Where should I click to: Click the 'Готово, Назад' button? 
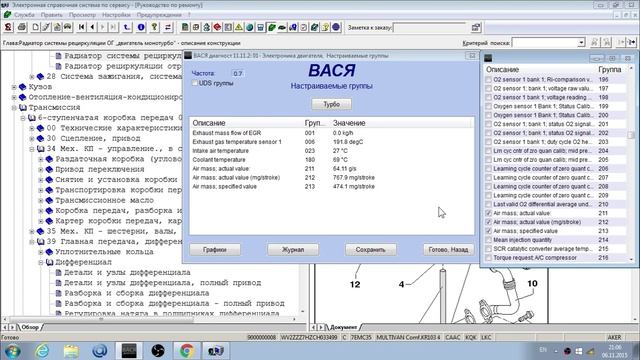448,249
